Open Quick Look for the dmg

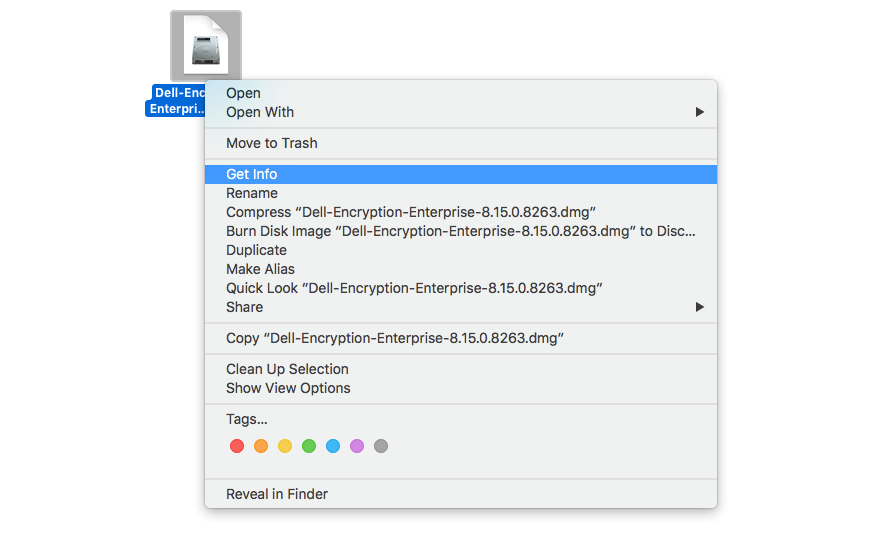click(414, 288)
